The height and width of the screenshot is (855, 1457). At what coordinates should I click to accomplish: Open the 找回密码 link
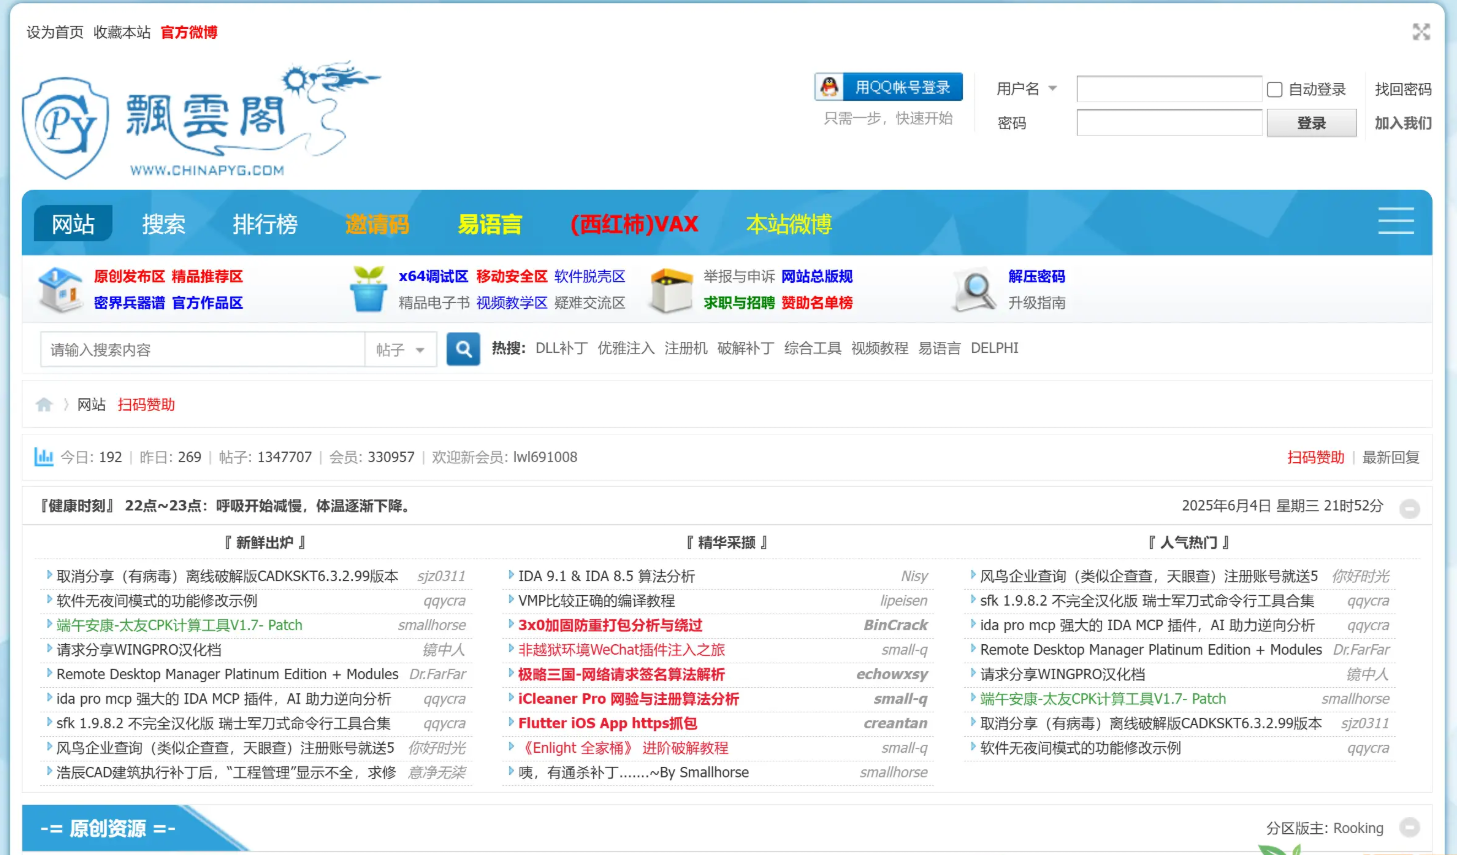tap(1401, 89)
